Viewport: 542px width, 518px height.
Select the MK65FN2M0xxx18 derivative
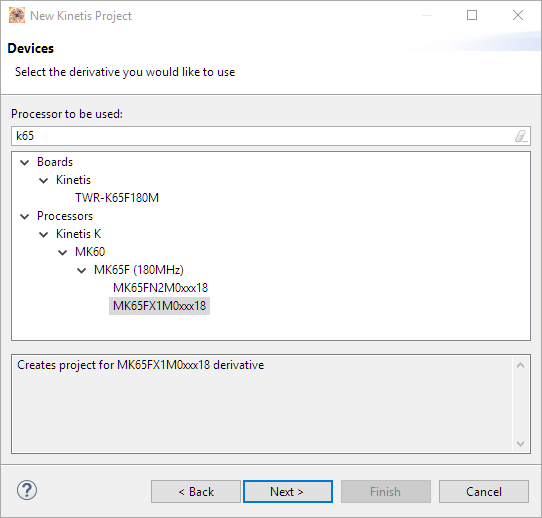click(x=160, y=288)
